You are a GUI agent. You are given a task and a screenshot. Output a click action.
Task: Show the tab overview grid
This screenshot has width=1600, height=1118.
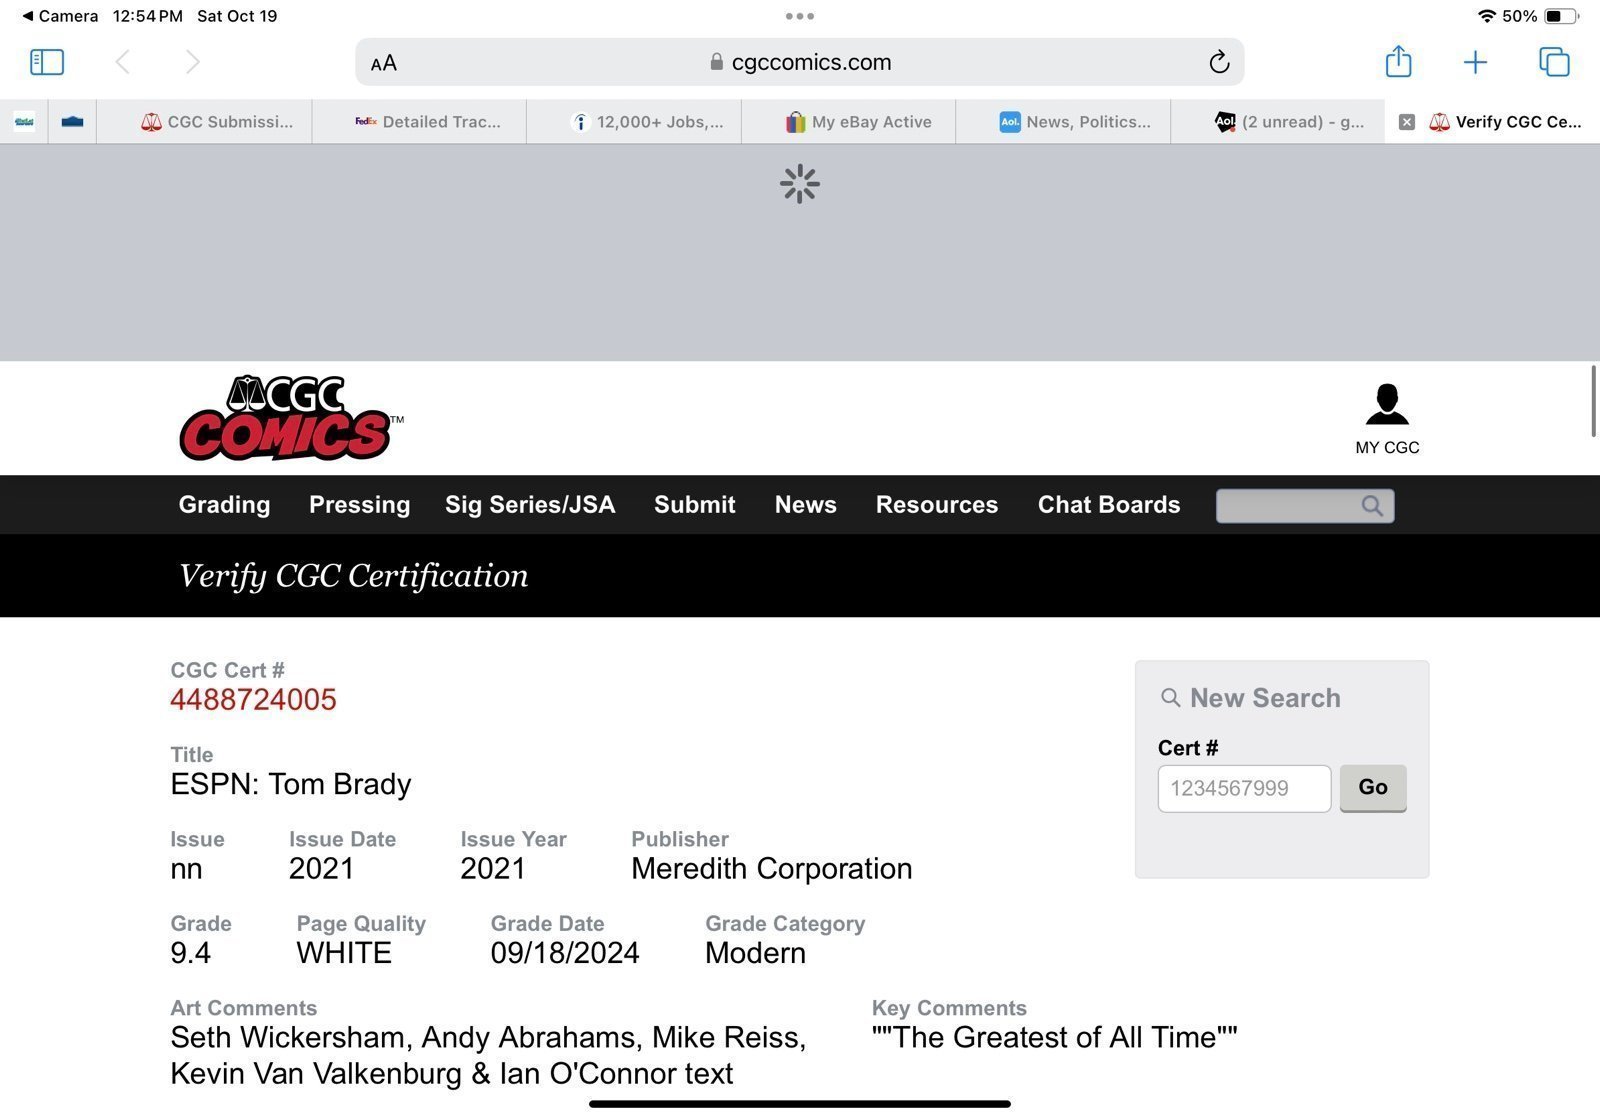1554,62
